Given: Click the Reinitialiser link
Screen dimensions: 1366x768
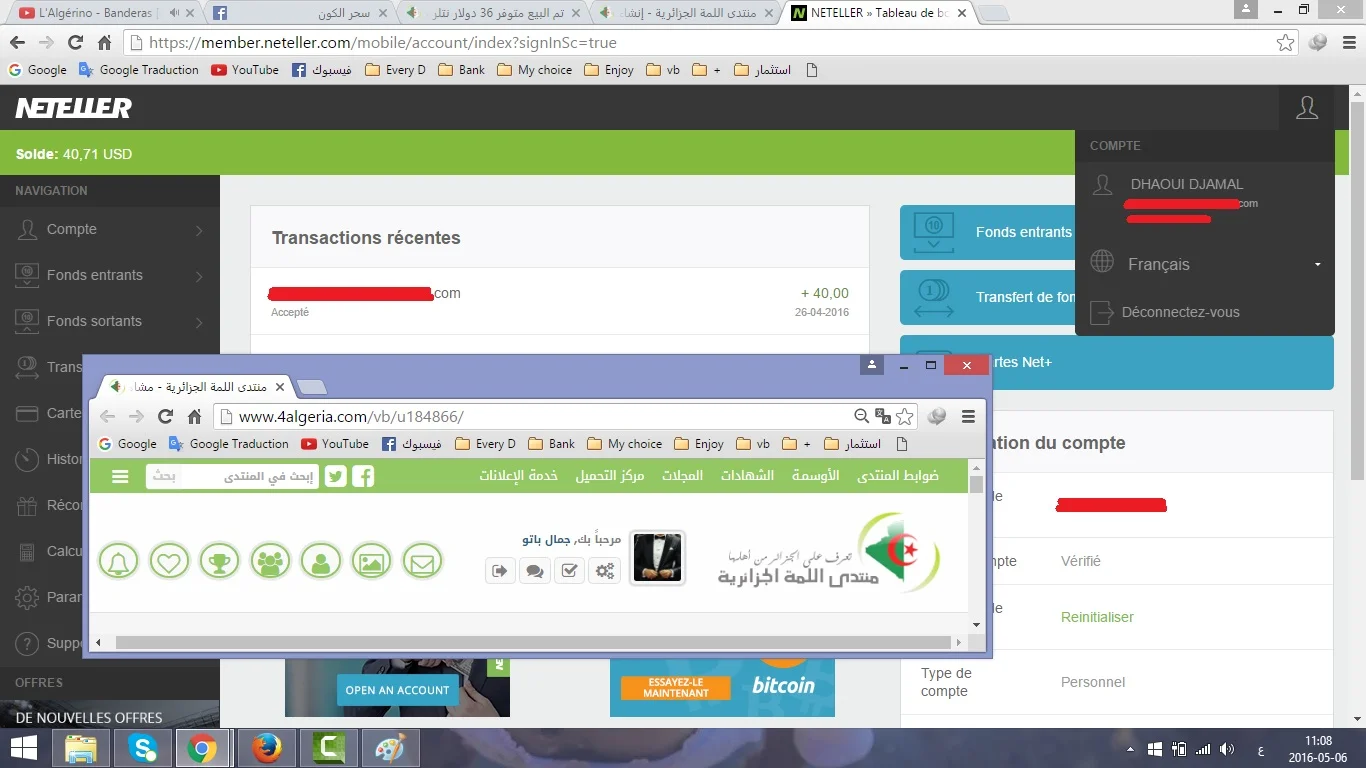Looking at the screenshot, I should 1097,617.
